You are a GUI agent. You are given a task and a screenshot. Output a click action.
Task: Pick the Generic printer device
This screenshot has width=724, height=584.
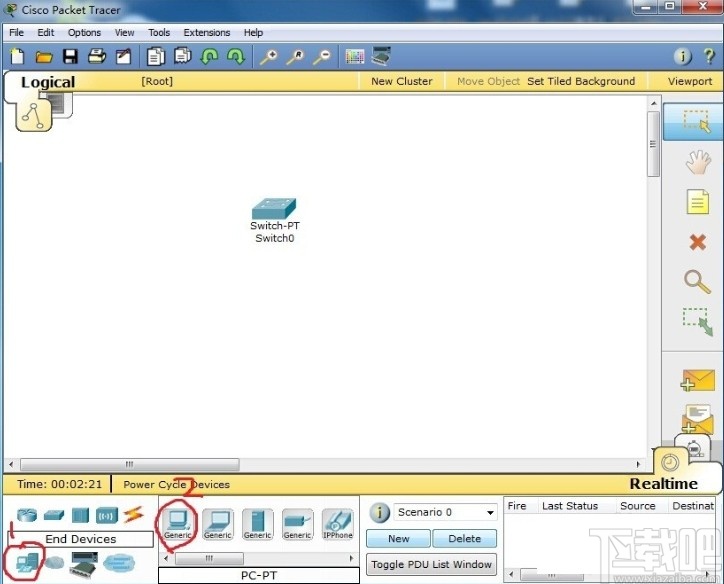pyautogui.click(x=297, y=524)
